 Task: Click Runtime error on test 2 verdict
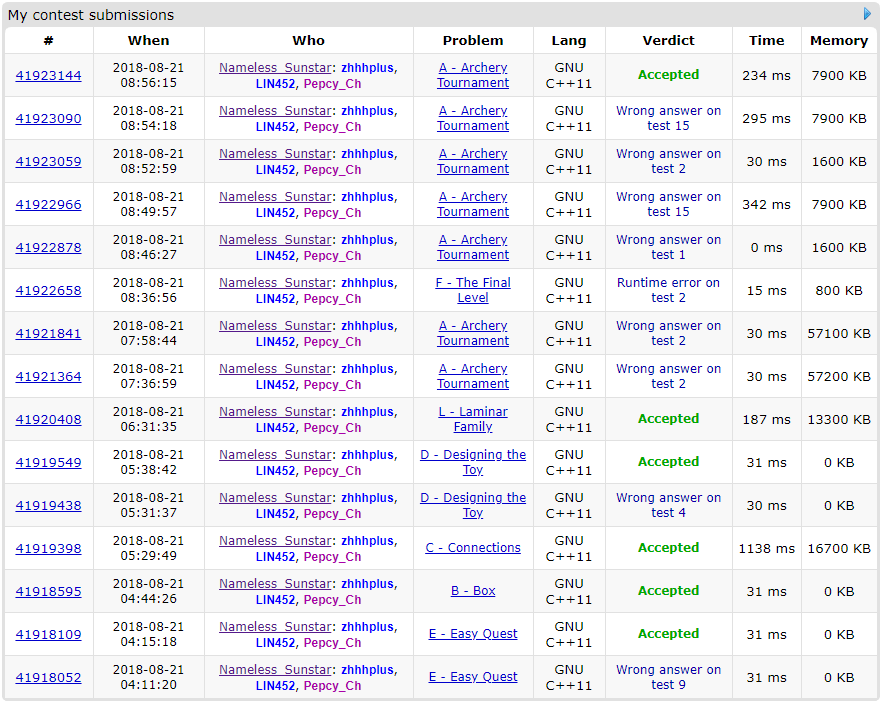(668, 290)
